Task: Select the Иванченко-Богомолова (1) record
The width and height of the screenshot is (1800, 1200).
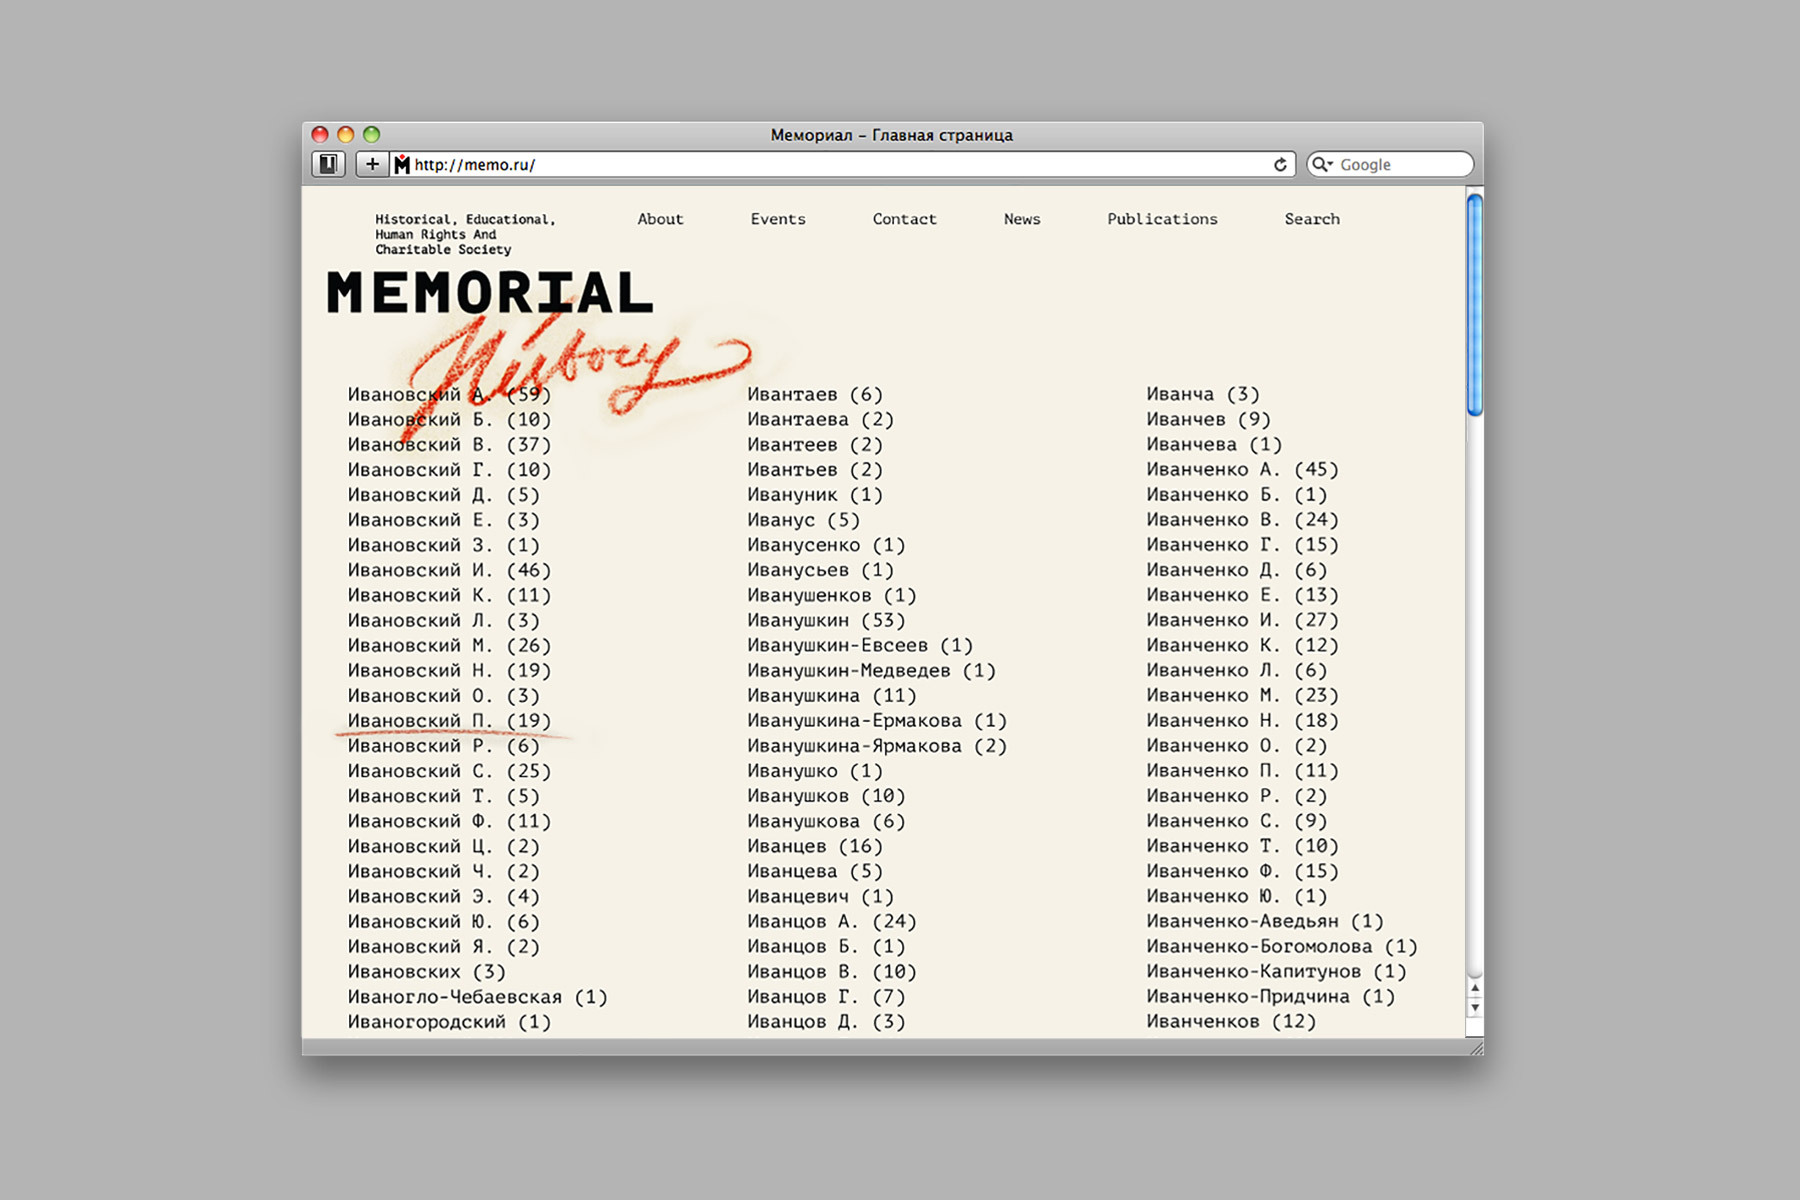Action: click(1280, 946)
